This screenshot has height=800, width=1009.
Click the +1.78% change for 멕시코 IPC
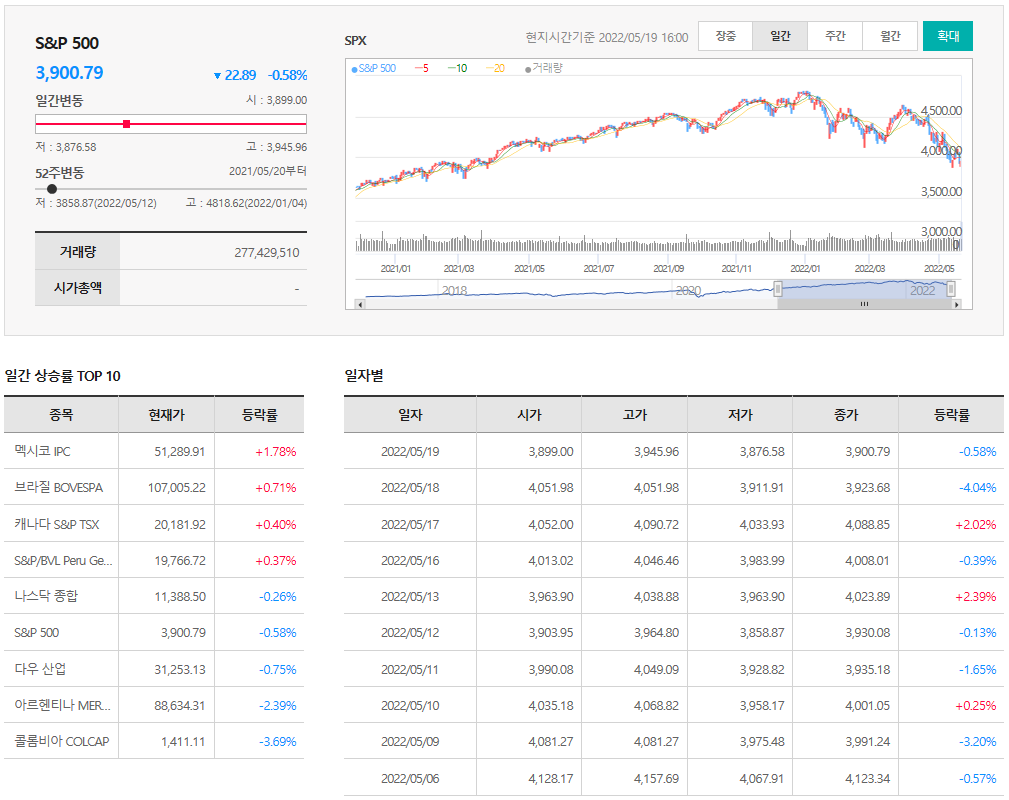click(275, 452)
